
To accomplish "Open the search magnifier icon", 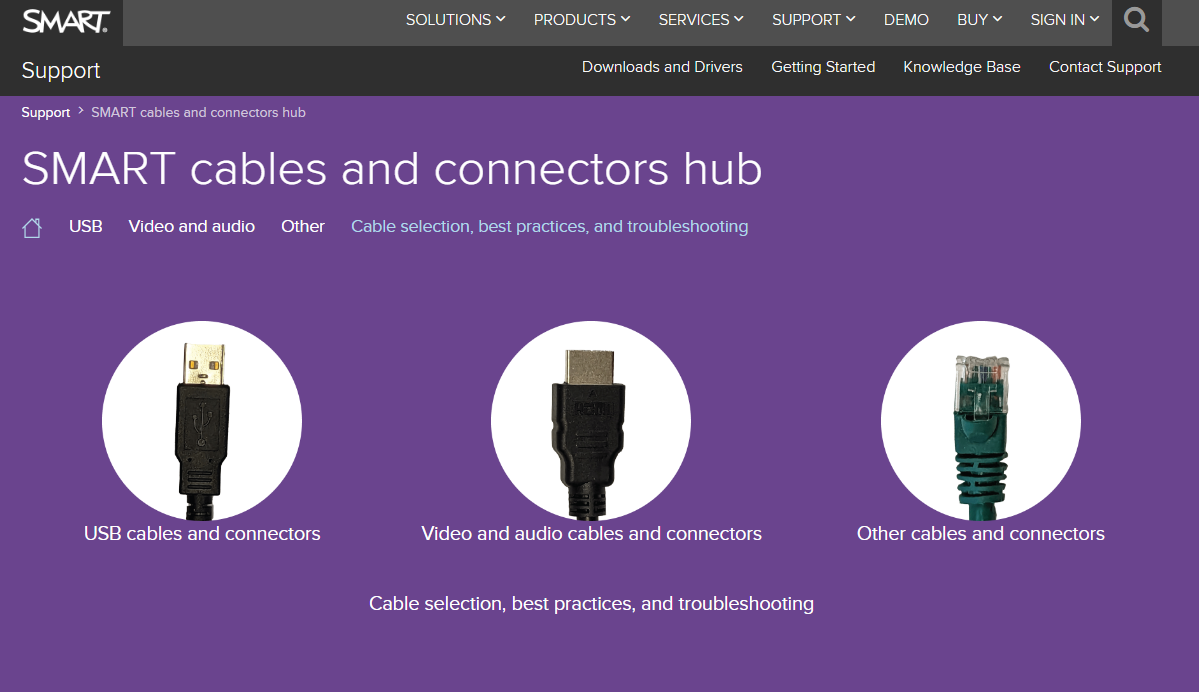I will click(x=1135, y=19).
